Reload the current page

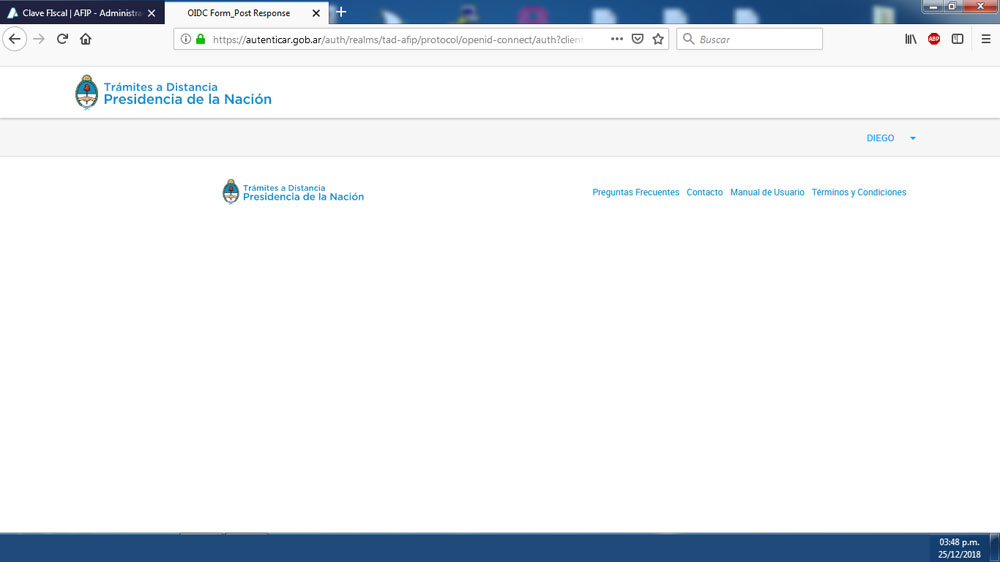pos(62,39)
